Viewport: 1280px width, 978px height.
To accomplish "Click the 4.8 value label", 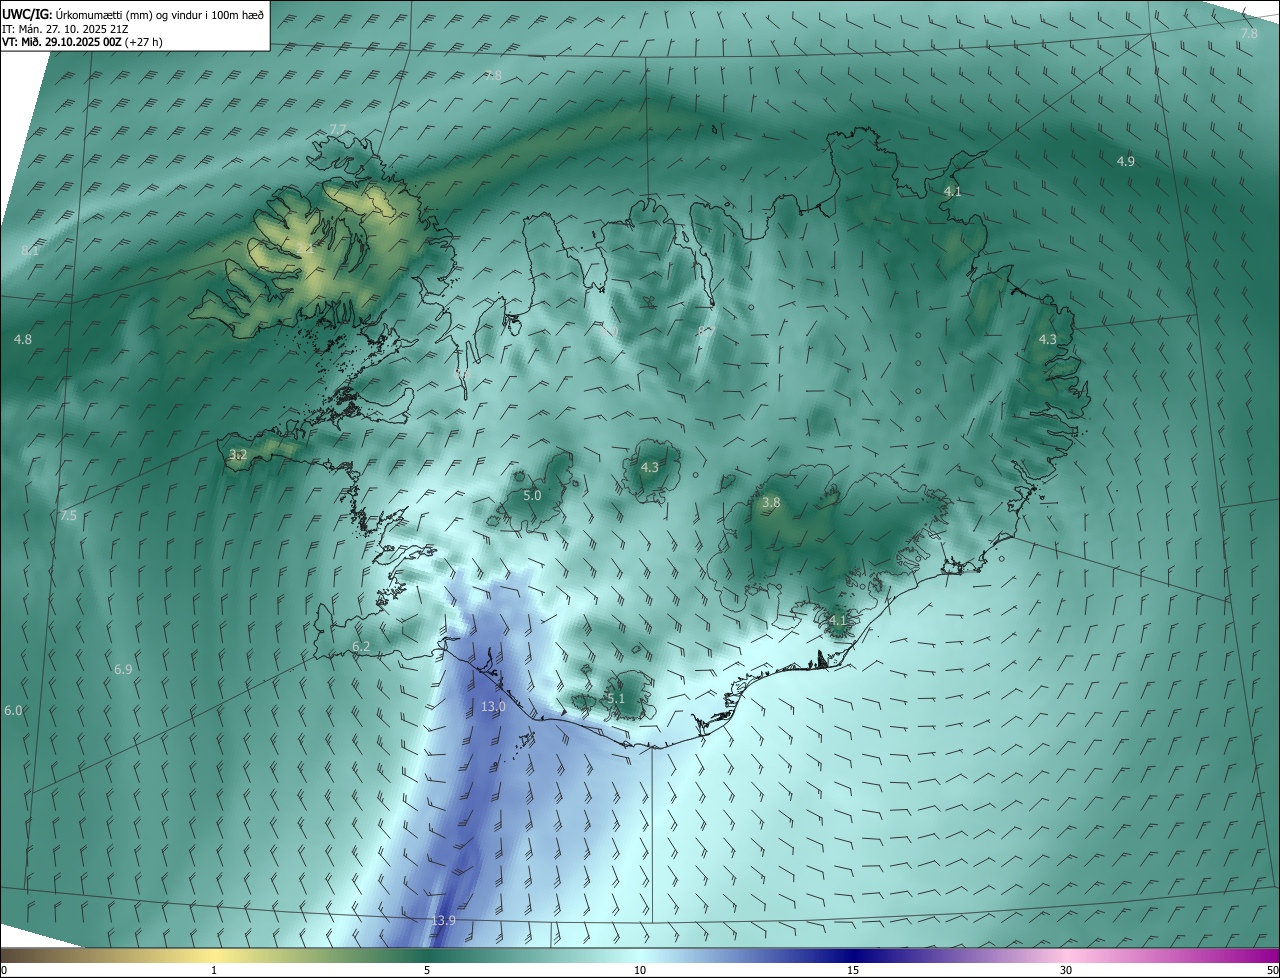I will [x=23, y=339].
